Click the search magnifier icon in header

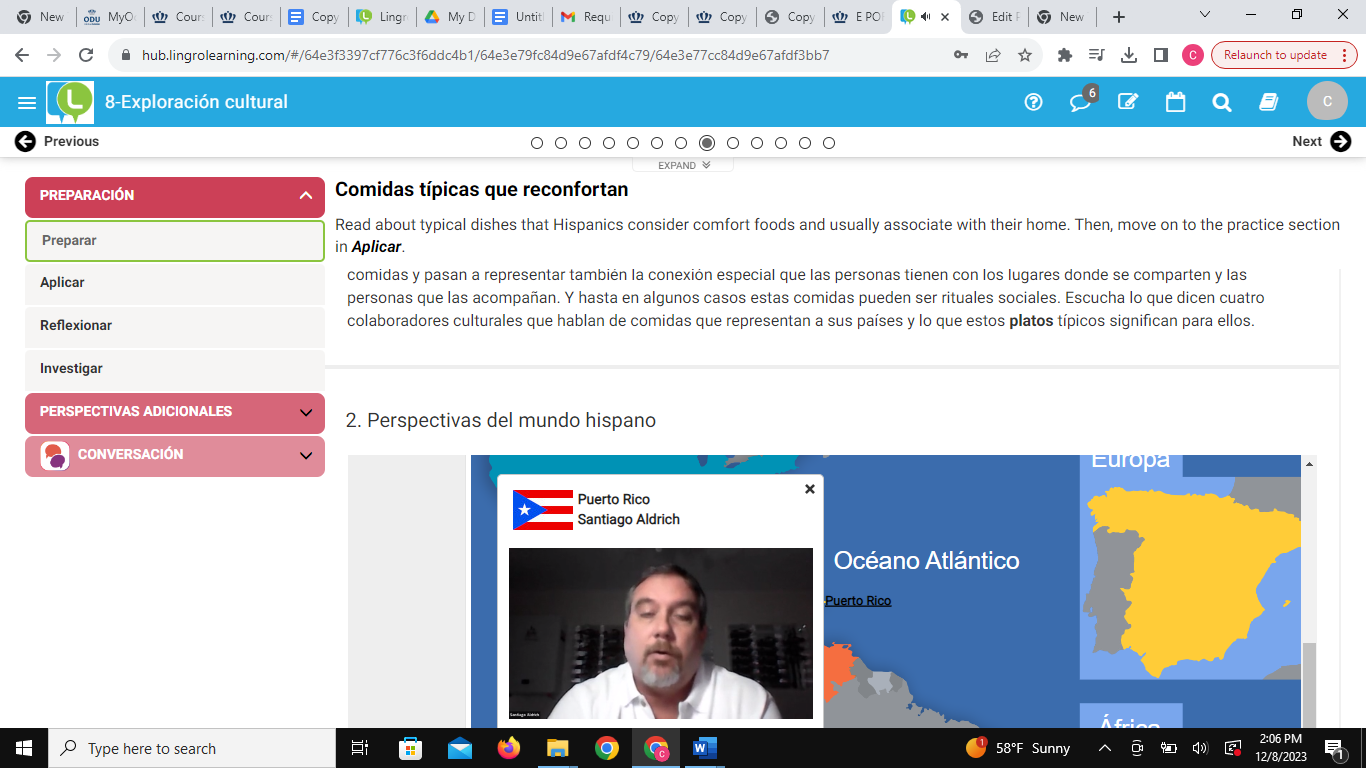click(1221, 102)
